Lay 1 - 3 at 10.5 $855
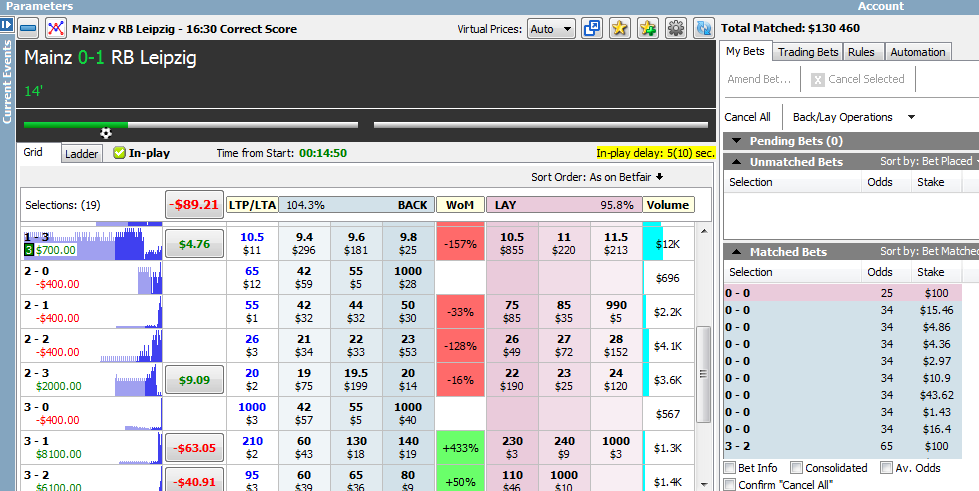Viewport: 979px width, 491px height. coord(511,244)
